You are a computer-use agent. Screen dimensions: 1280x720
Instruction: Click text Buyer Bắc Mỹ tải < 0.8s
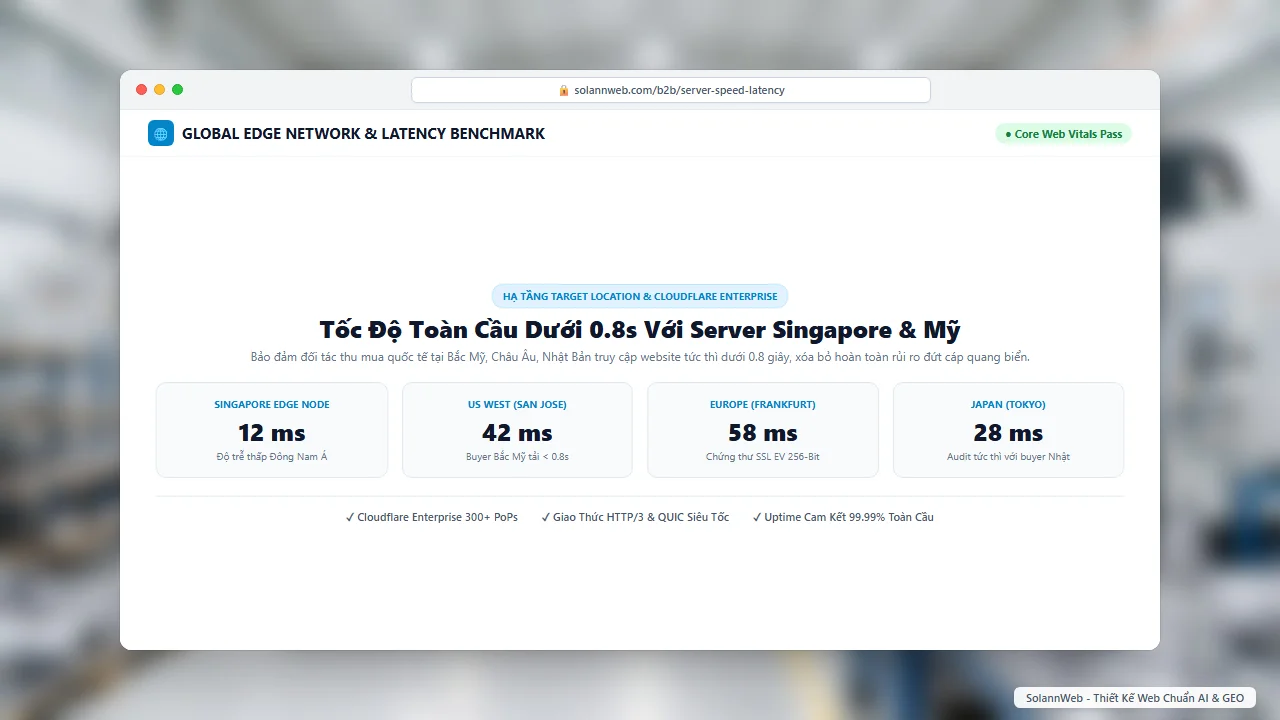[x=517, y=457]
